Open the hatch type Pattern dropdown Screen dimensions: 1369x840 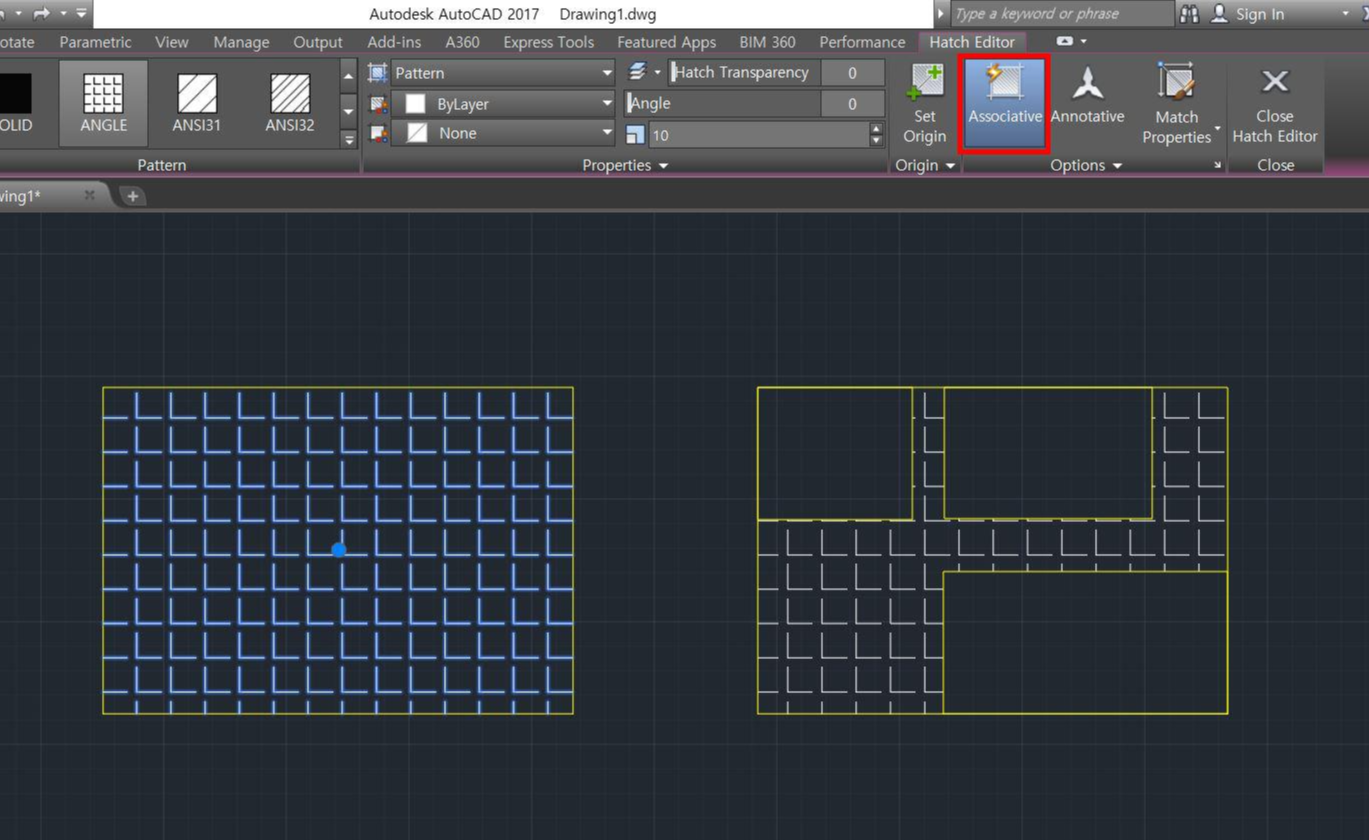(503, 72)
